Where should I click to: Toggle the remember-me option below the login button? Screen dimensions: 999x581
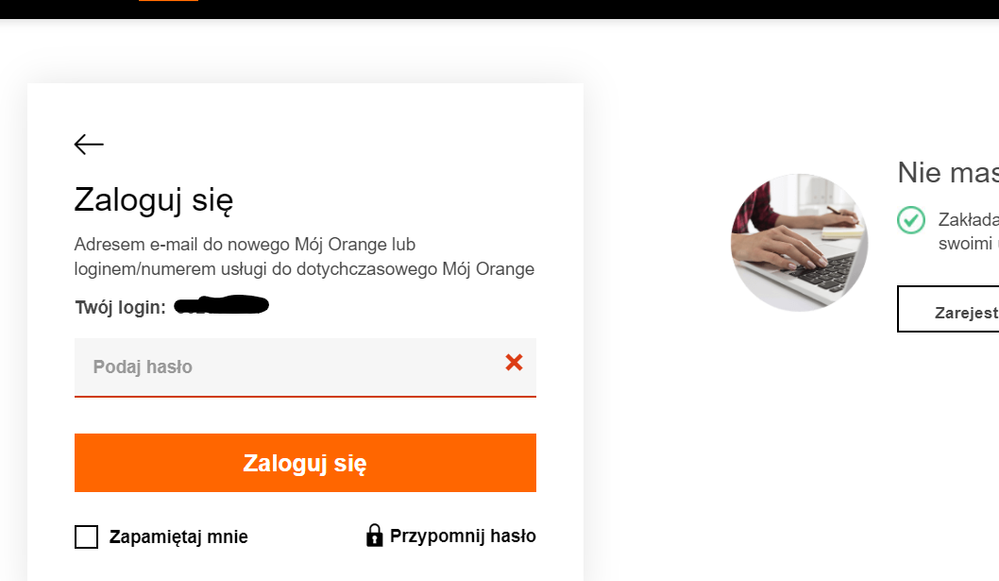84,536
